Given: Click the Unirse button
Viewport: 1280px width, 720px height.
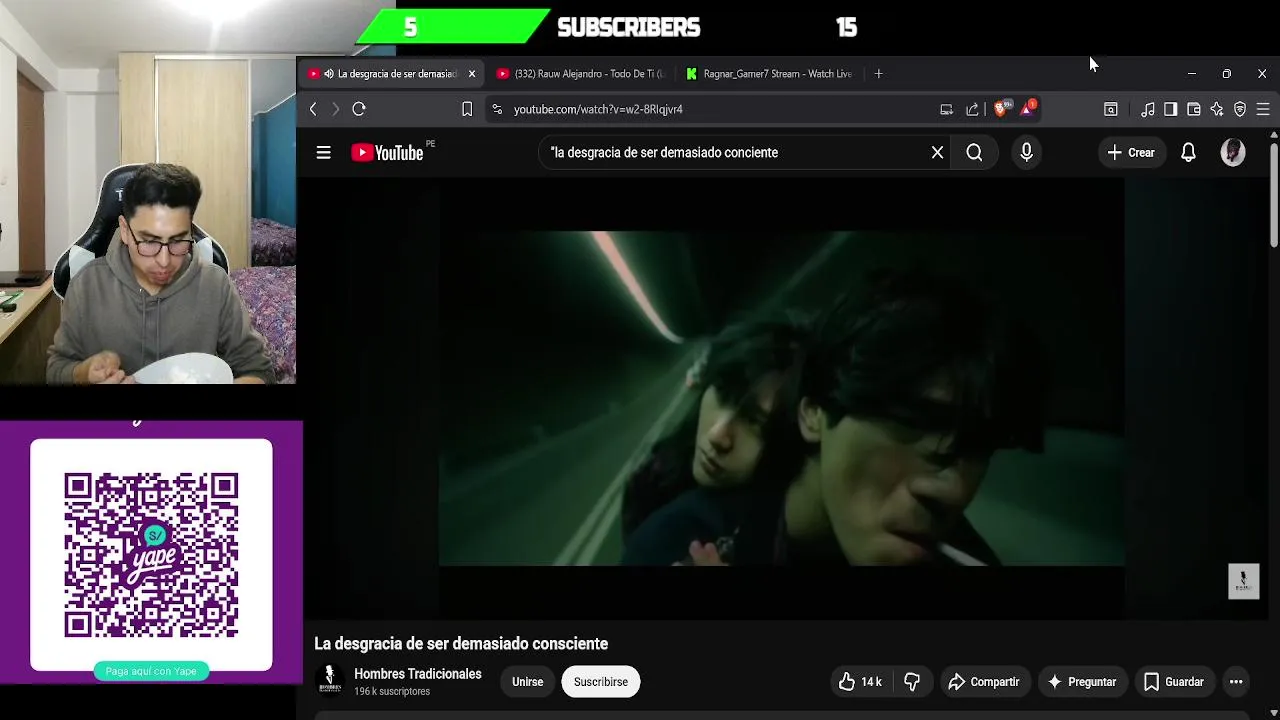Looking at the screenshot, I should [527, 682].
